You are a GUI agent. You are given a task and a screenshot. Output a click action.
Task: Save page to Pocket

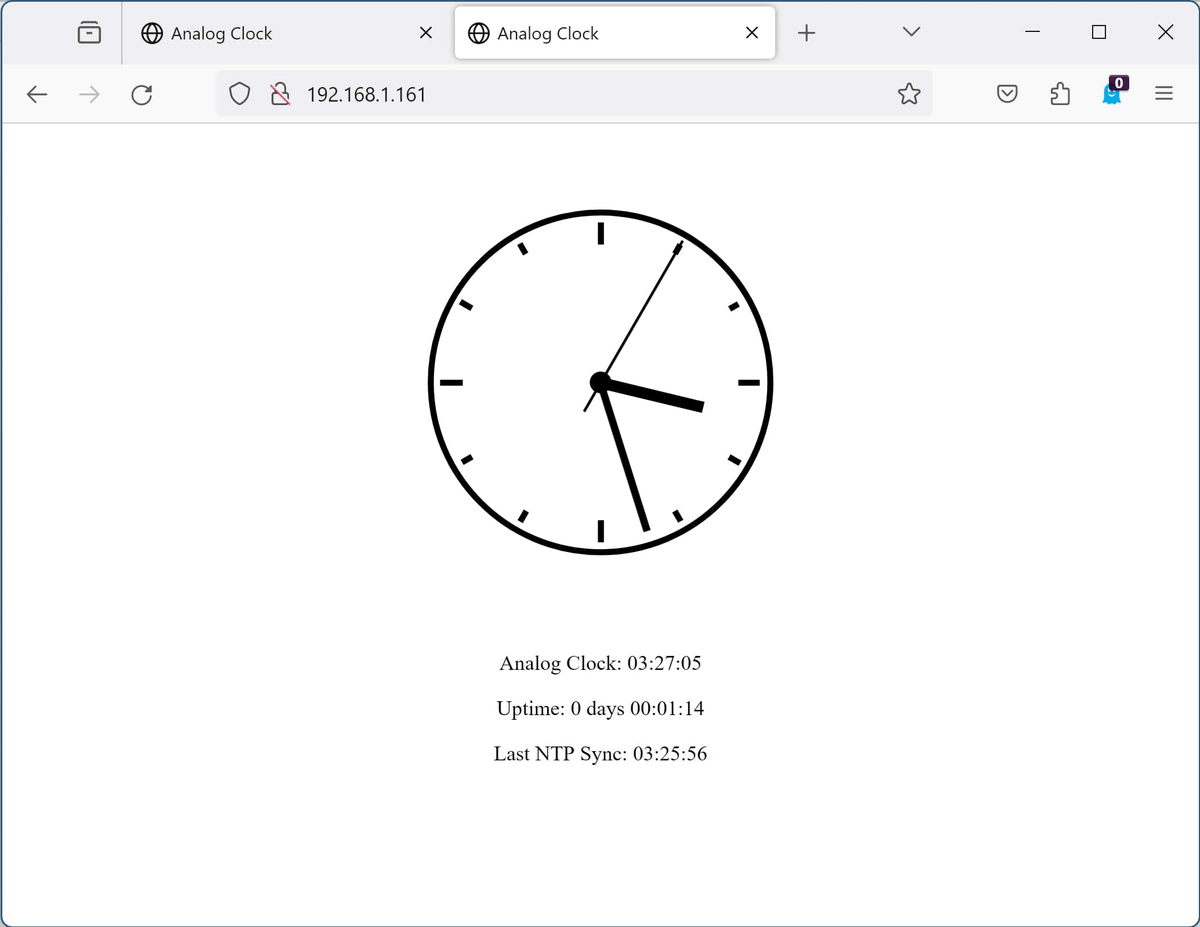click(1008, 95)
